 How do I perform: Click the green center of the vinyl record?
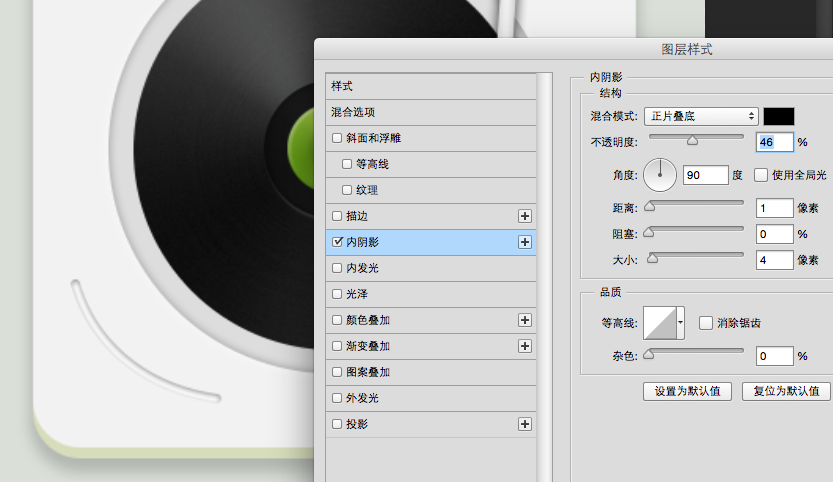301,148
